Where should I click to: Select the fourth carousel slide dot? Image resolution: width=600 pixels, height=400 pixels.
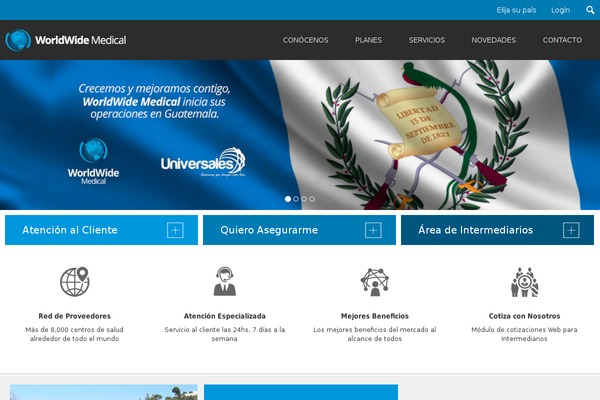[312, 199]
